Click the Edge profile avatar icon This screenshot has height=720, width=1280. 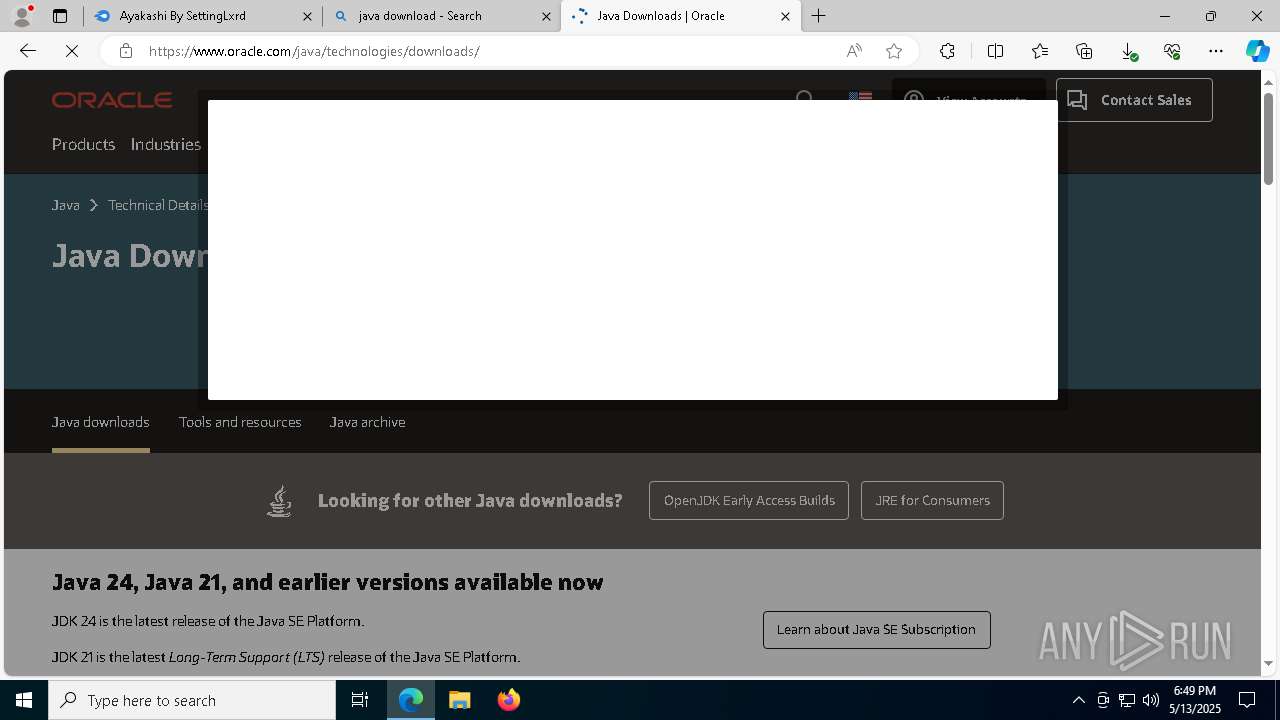coord(22,16)
